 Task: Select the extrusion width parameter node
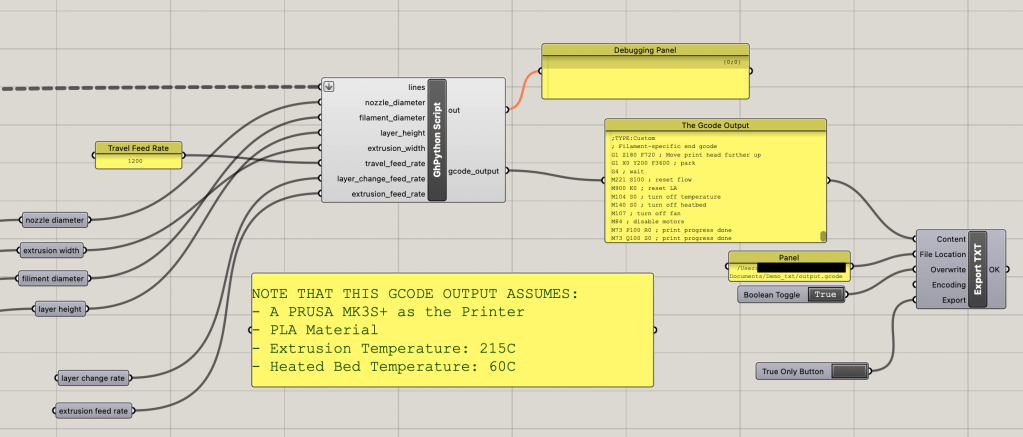click(52, 250)
